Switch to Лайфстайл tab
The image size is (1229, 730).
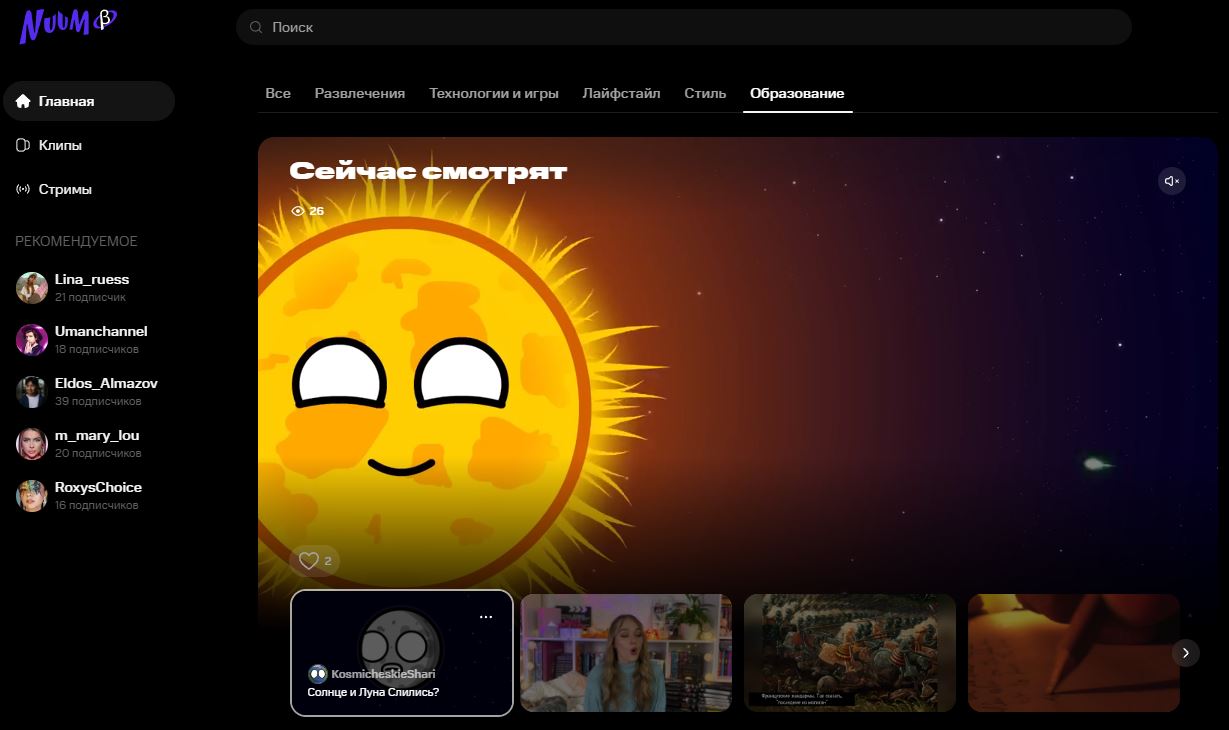[621, 93]
